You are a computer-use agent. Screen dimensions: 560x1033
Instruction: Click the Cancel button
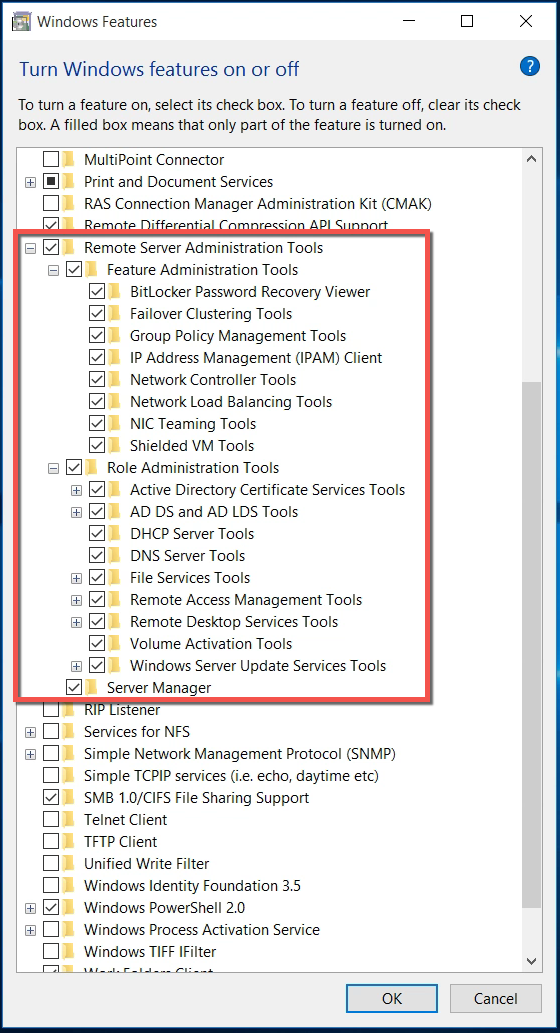pyautogui.click(x=495, y=998)
